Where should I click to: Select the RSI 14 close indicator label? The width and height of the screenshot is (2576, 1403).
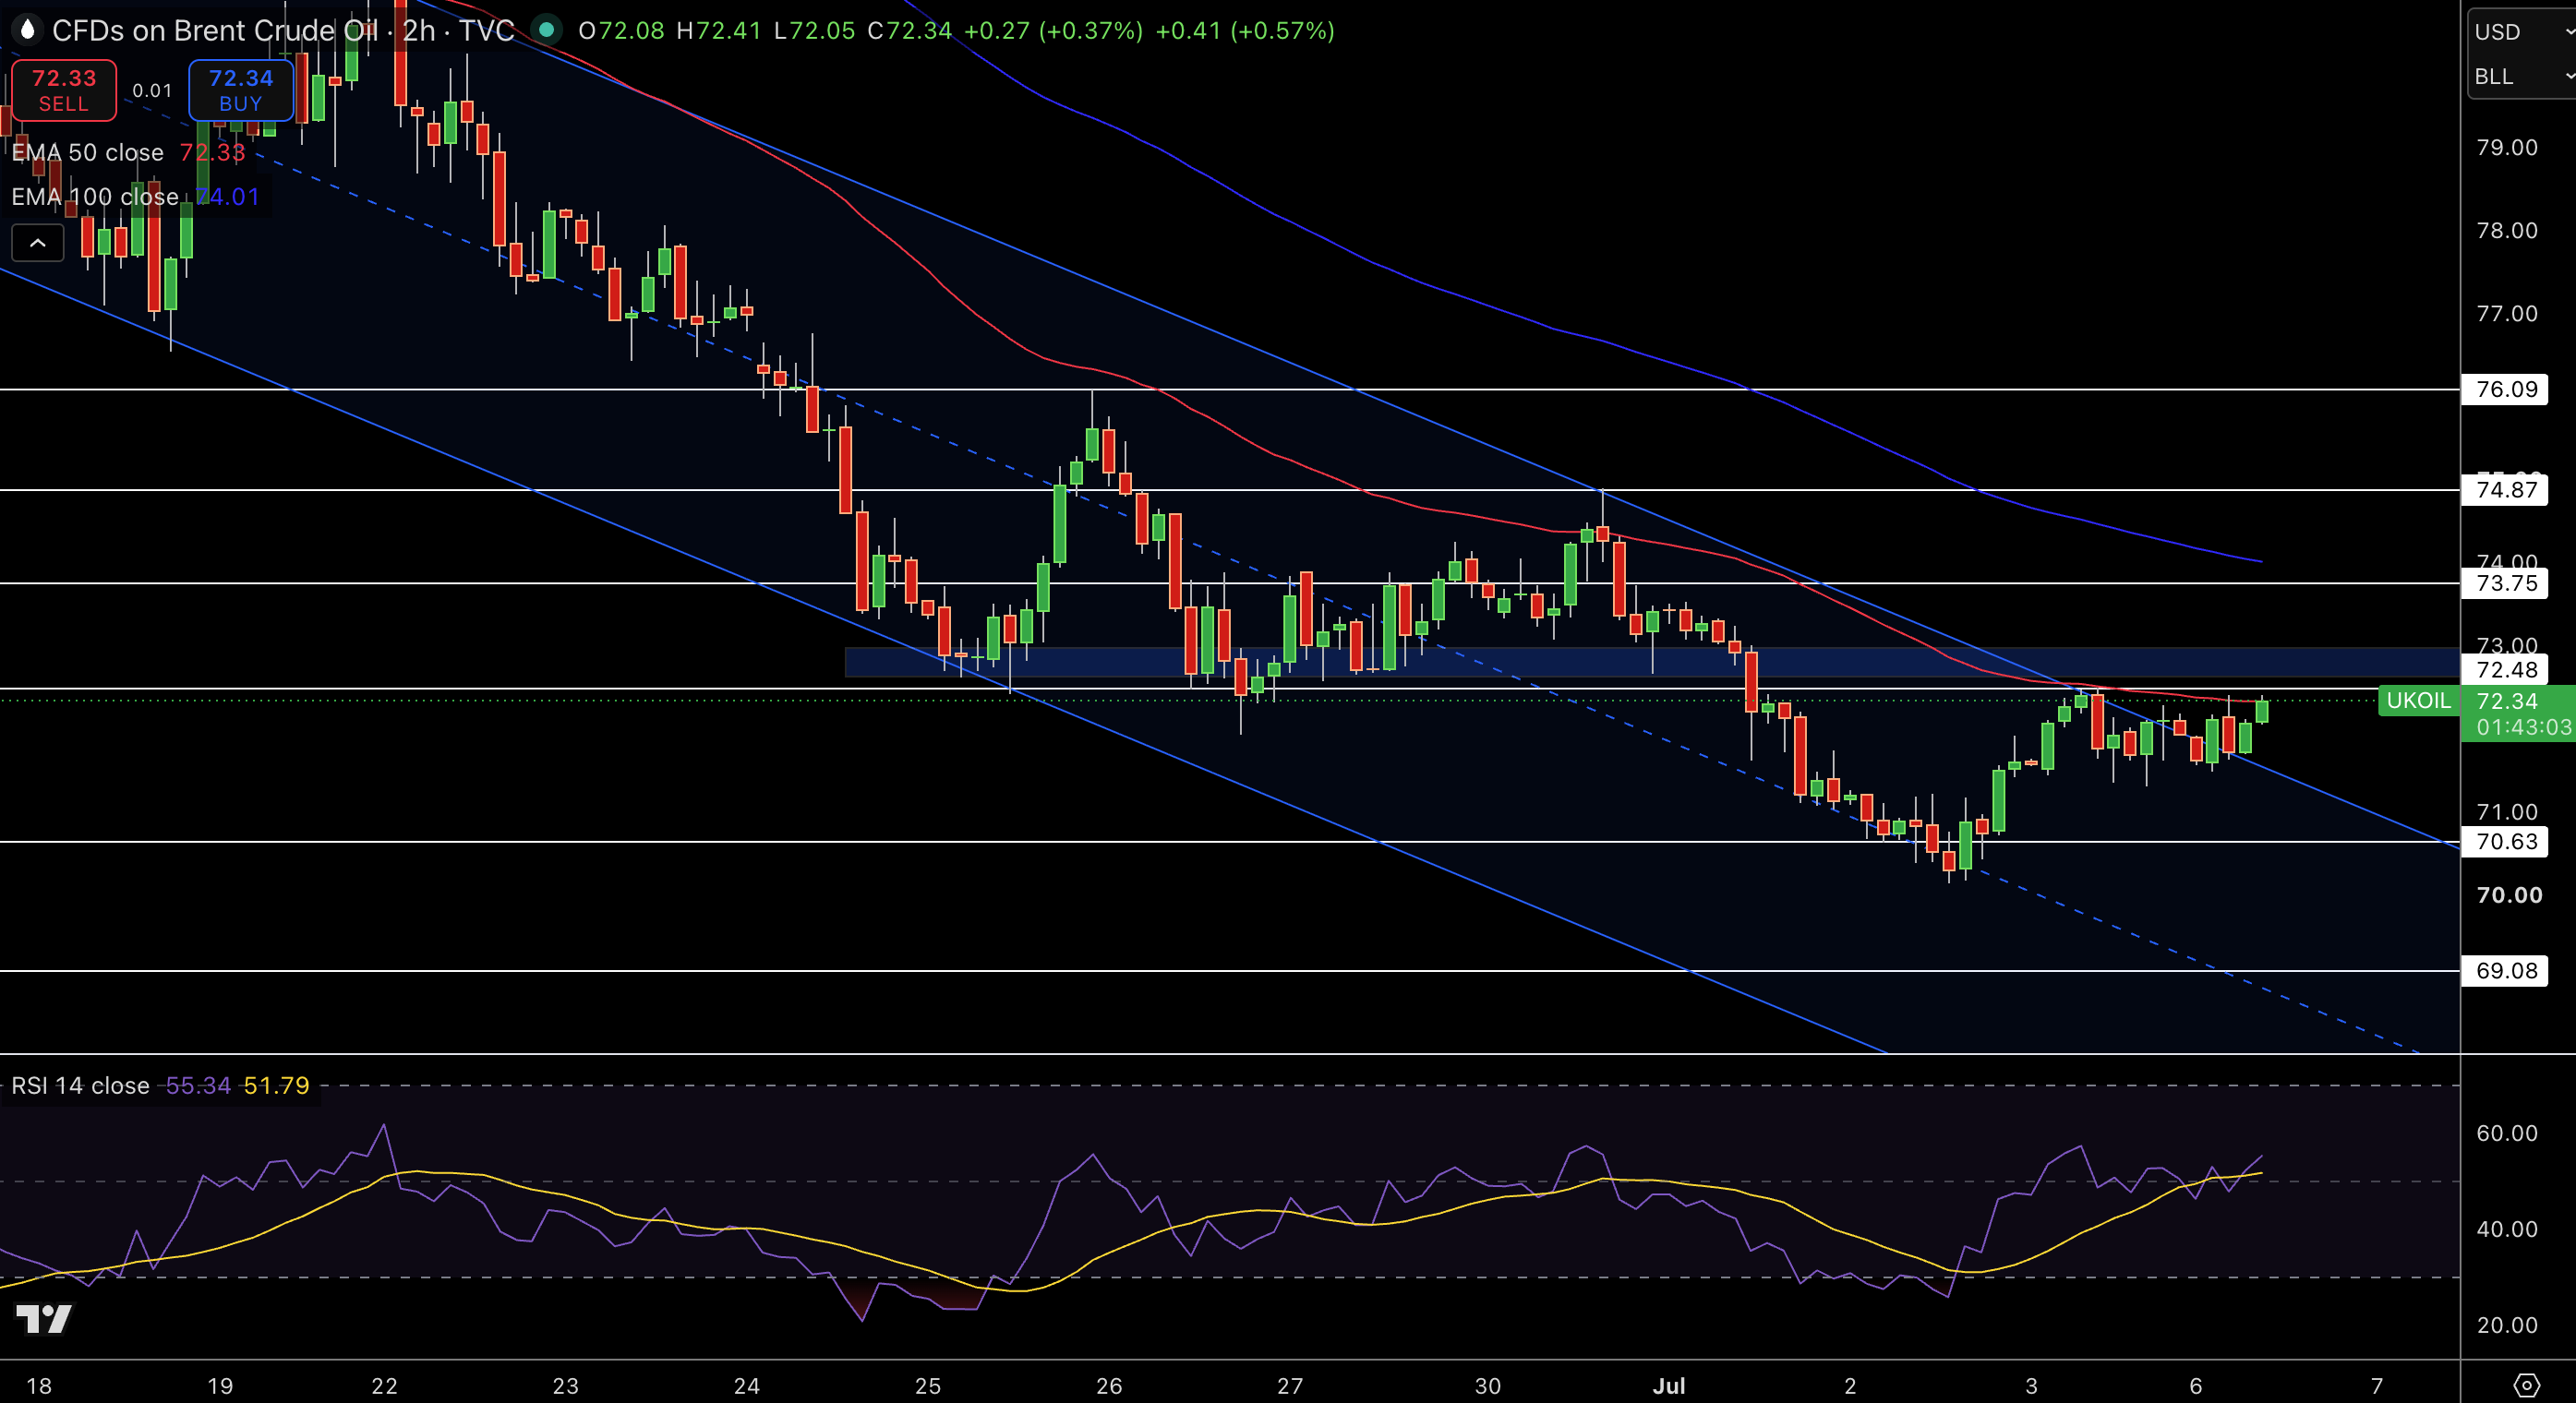80,1086
